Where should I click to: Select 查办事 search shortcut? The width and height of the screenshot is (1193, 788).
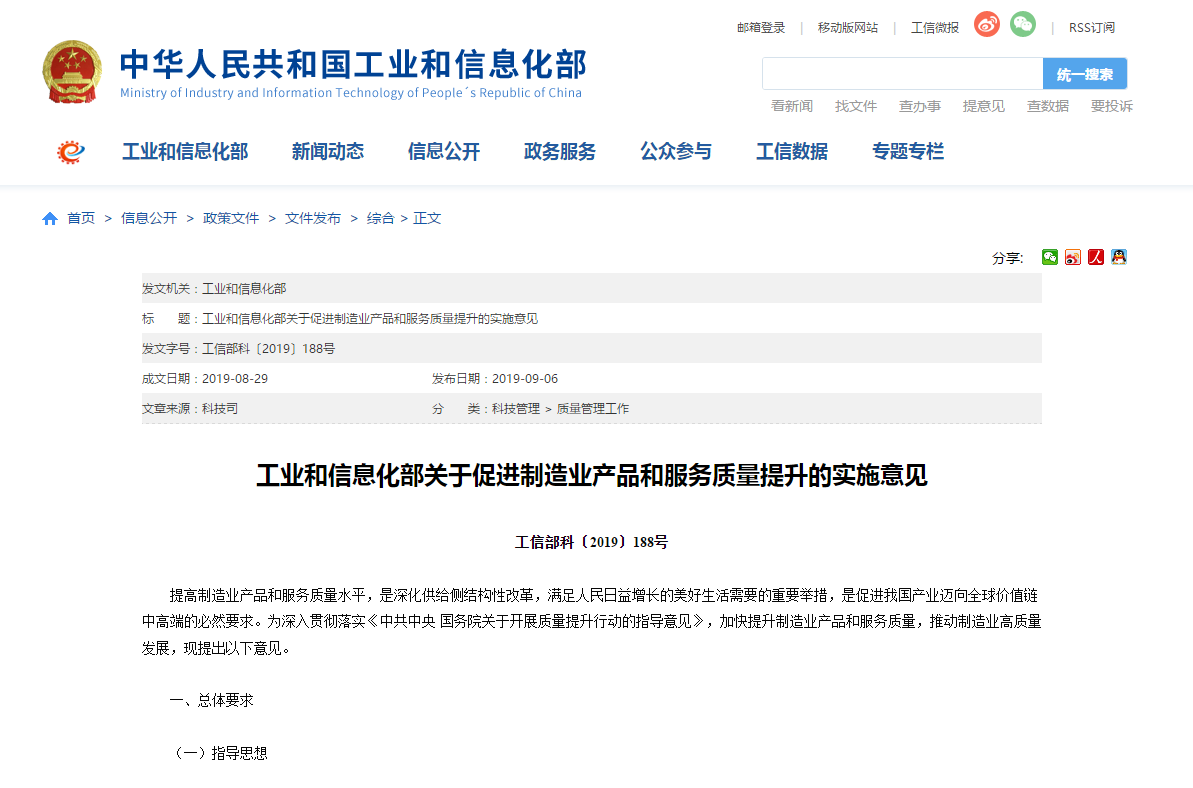(920, 106)
